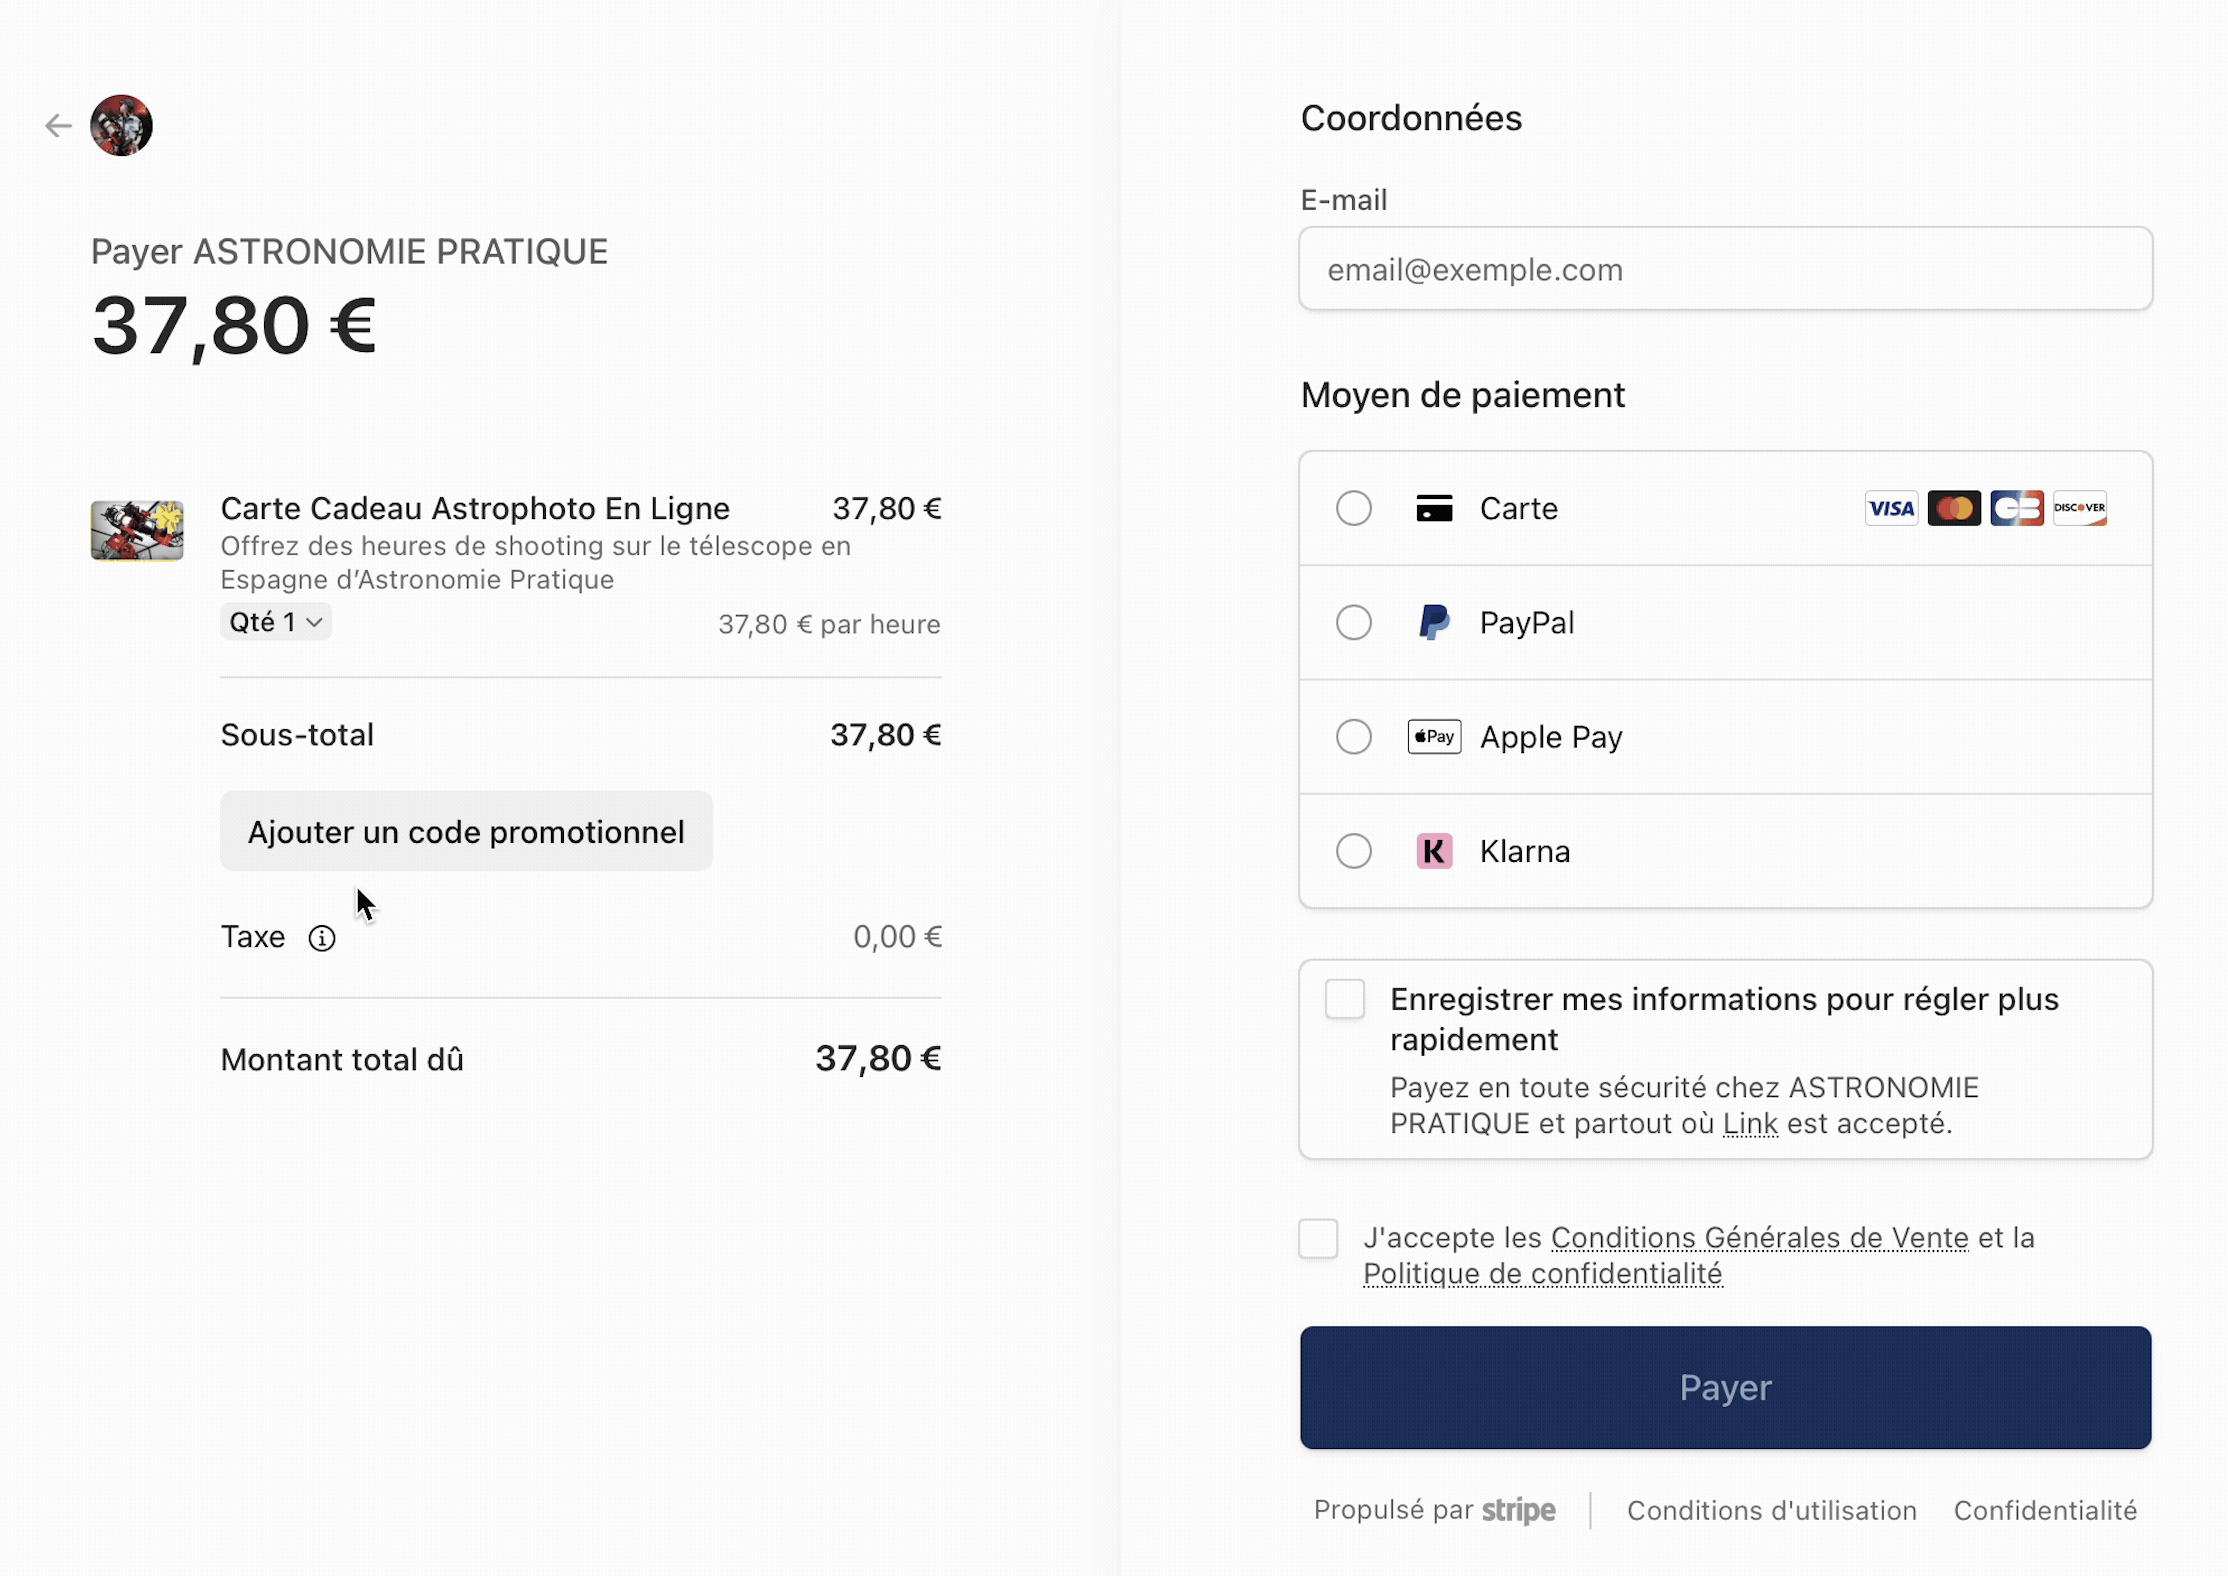This screenshot has width=2228, height=1576.
Task: Click the PayPal logo icon
Action: point(1434,623)
